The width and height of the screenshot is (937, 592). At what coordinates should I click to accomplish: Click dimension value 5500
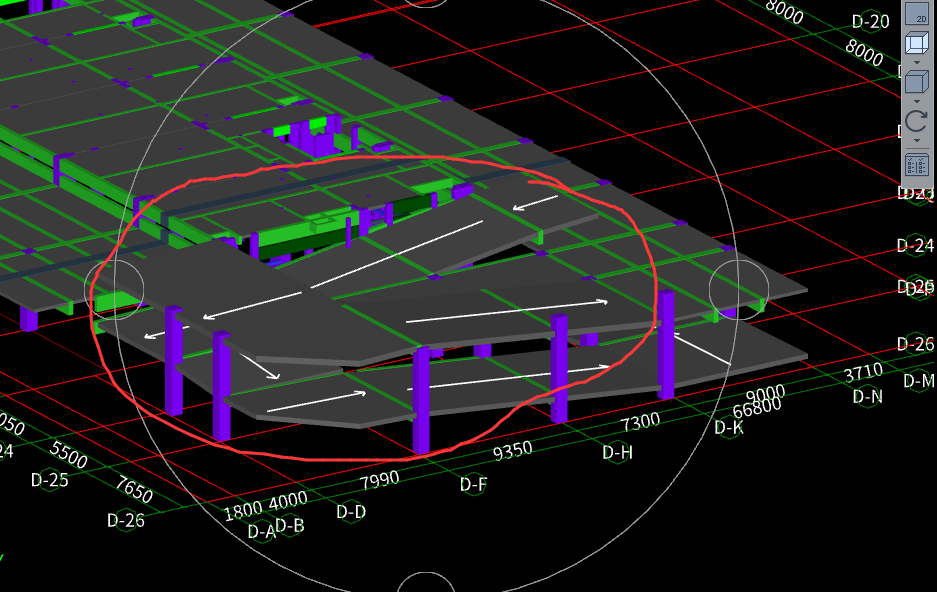click(x=69, y=455)
